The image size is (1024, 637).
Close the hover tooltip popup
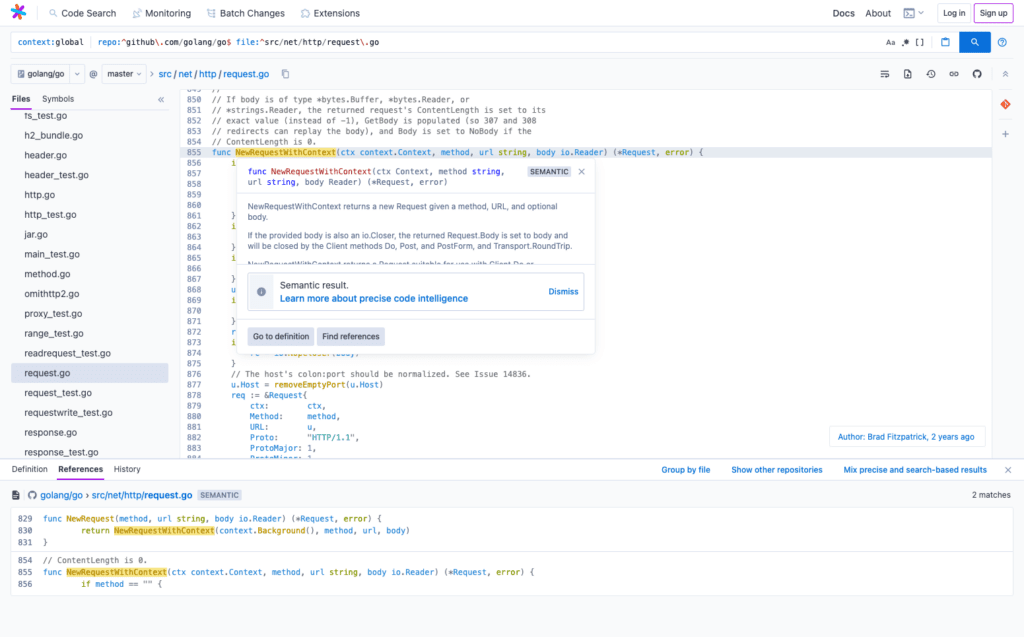[581, 172]
